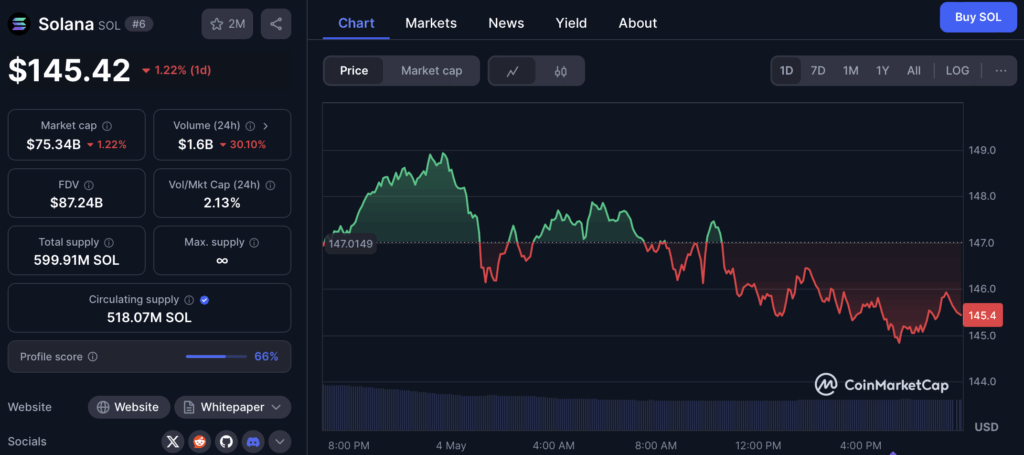Open Solana's X (Twitter) social icon

point(173,442)
